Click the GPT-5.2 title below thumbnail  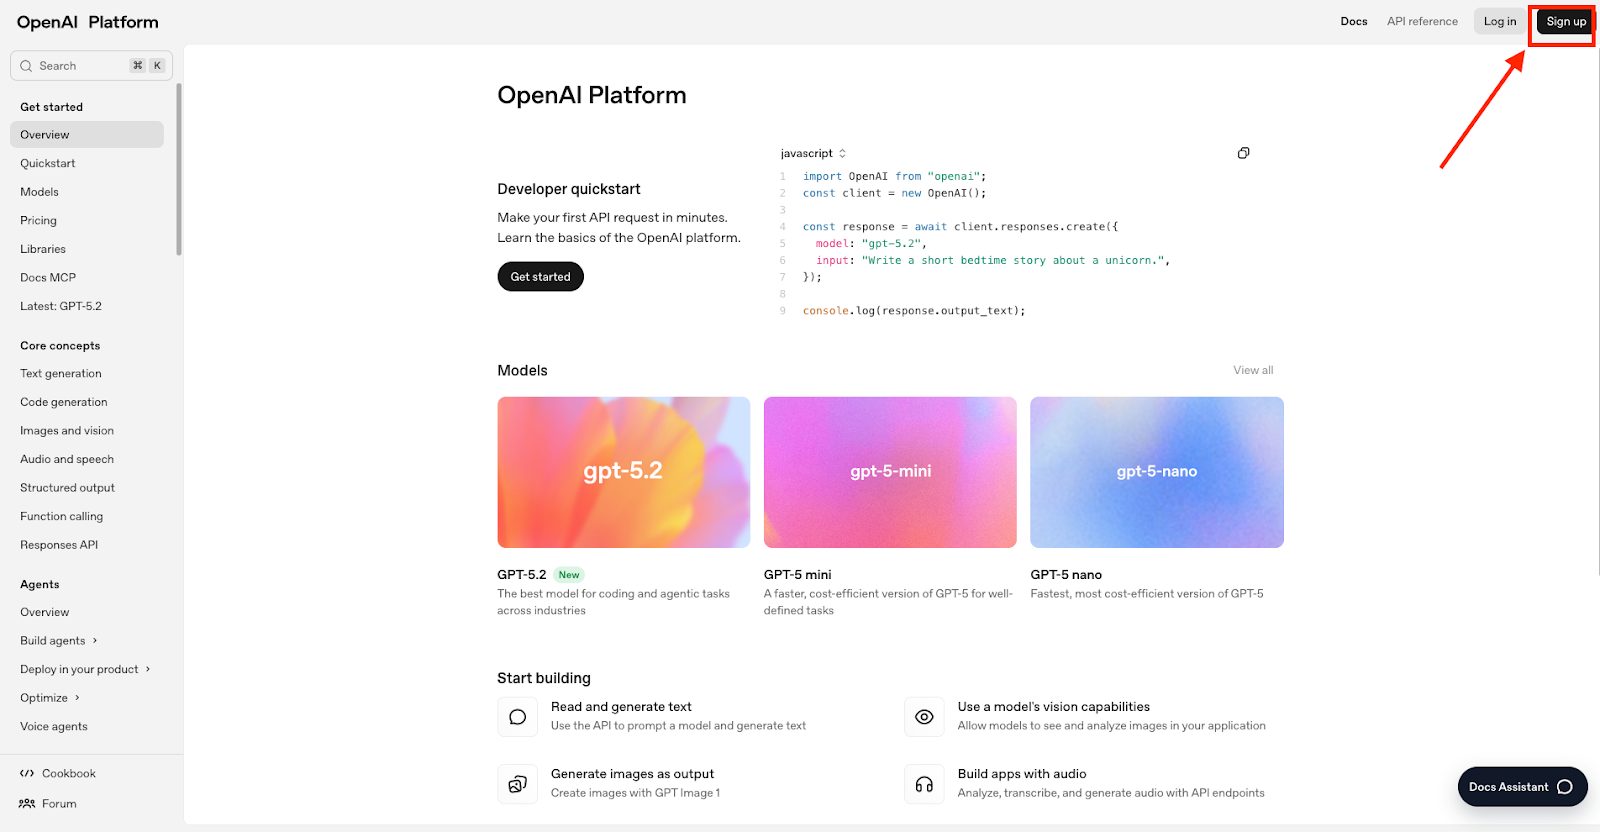click(522, 575)
